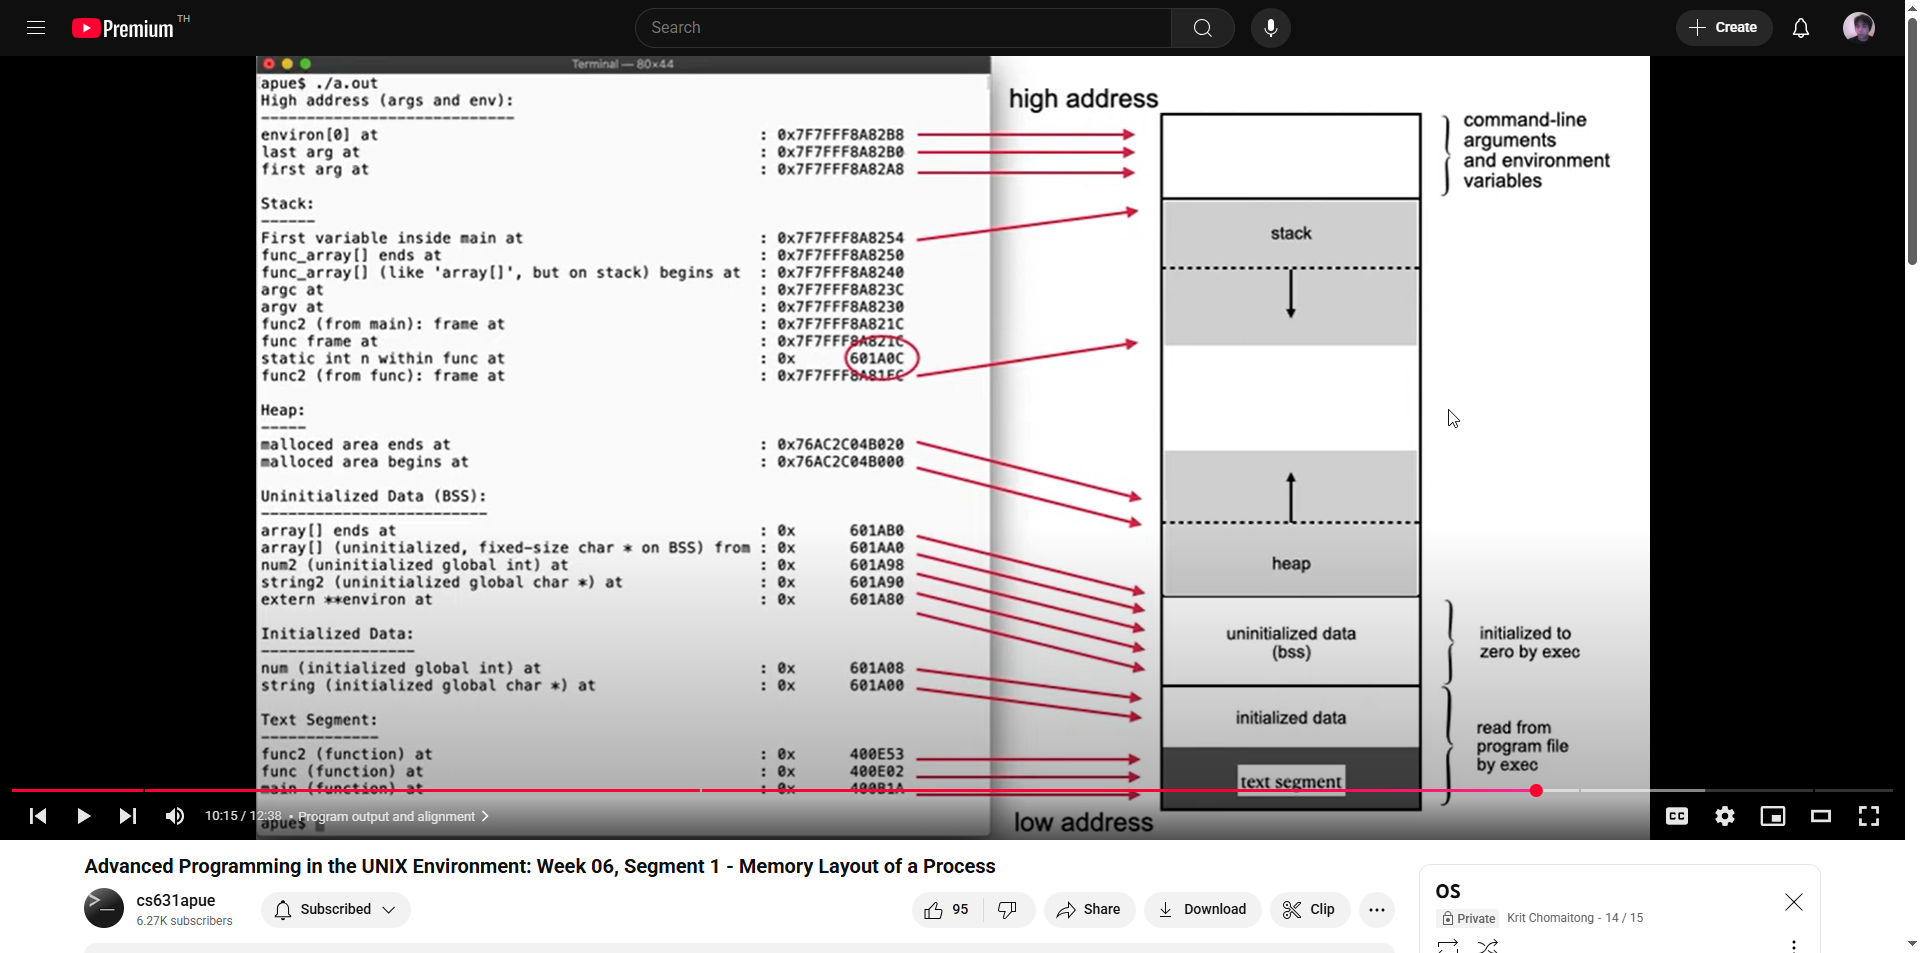Screen dimensions: 1920x953
Task: Expand the Program output and alignment chapter
Action: pyautogui.click(x=485, y=816)
